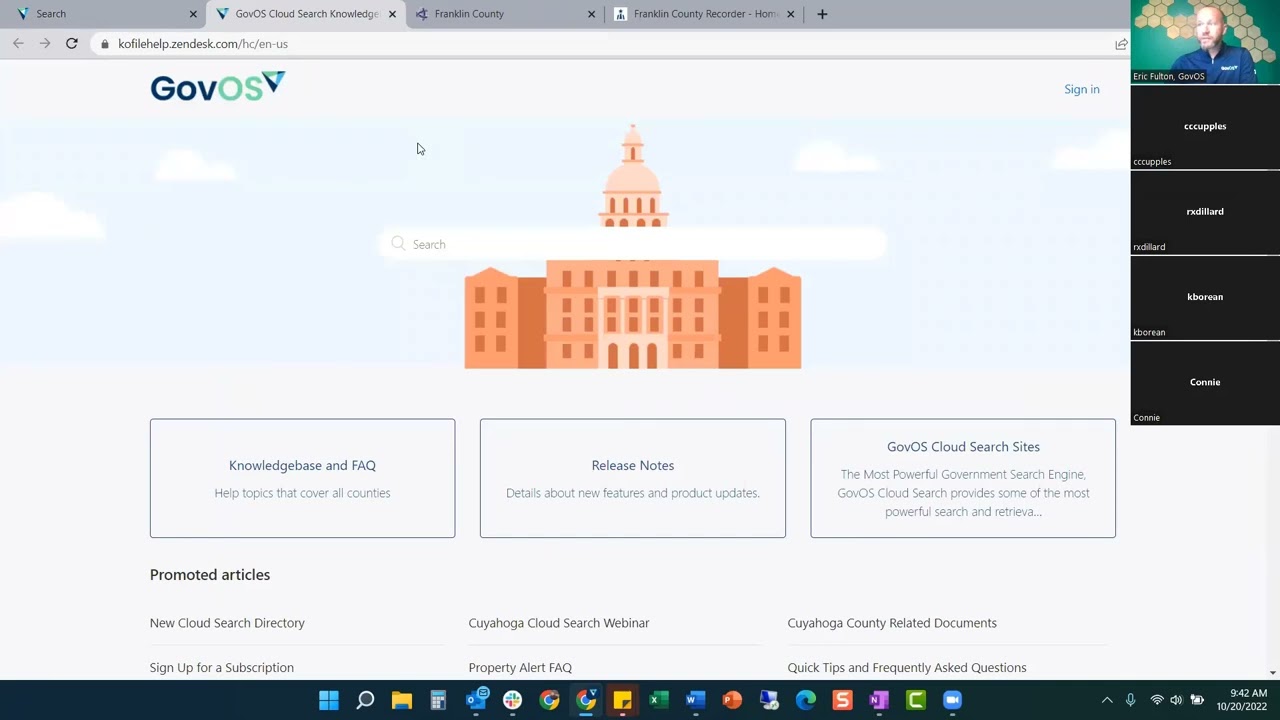Show hidden system tray icons
Screen dimensions: 1280x720
[1106, 700]
